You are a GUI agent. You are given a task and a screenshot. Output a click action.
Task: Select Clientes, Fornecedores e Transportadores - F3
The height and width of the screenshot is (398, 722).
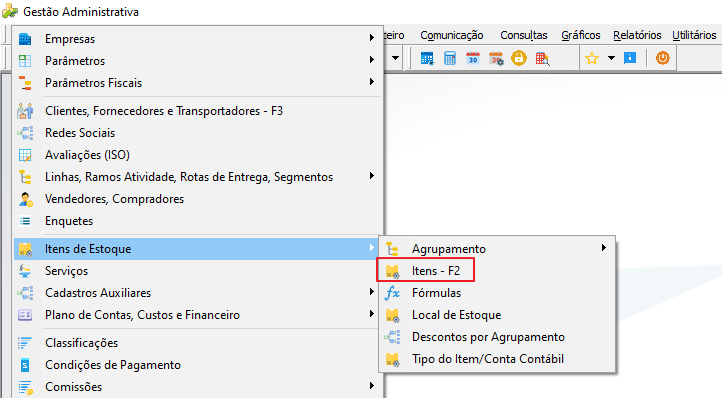198,111
